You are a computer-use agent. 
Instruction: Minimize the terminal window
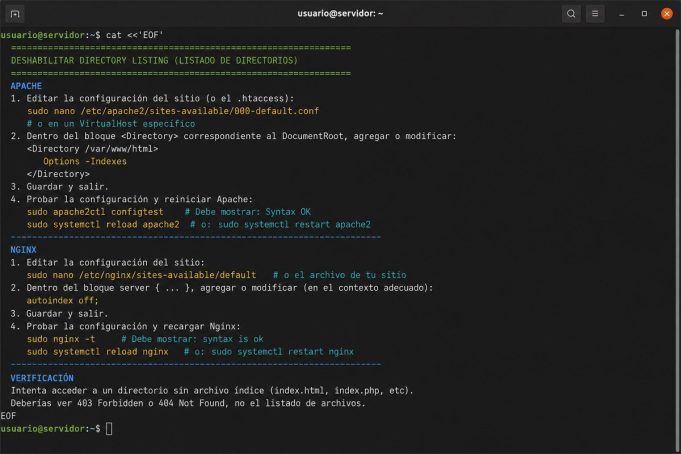point(621,14)
